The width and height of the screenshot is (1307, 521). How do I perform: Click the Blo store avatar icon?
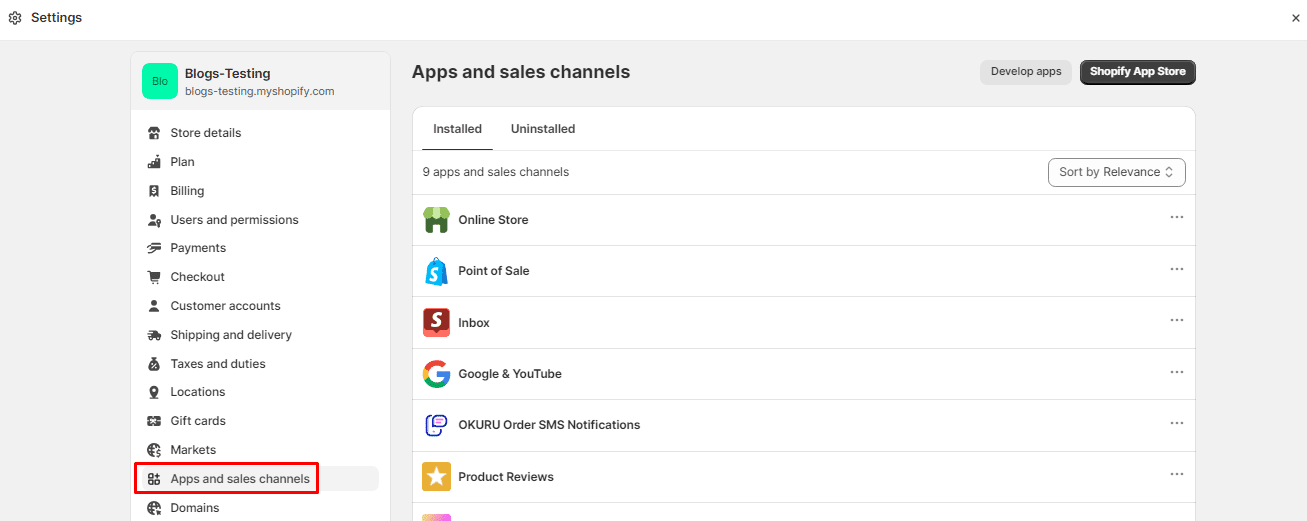tap(160, 81)
